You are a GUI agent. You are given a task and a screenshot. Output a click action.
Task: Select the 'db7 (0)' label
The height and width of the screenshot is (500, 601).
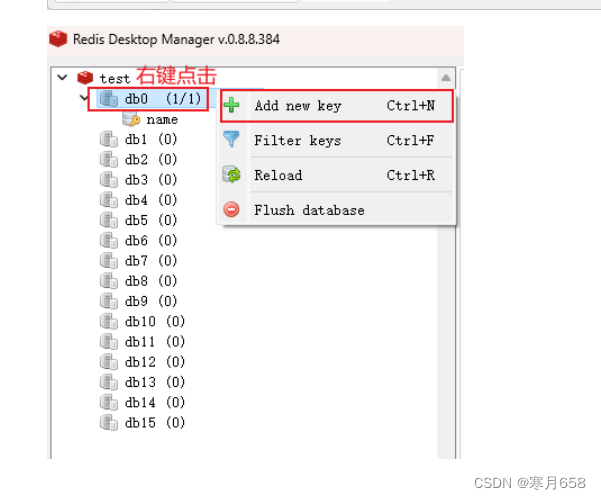151,261
